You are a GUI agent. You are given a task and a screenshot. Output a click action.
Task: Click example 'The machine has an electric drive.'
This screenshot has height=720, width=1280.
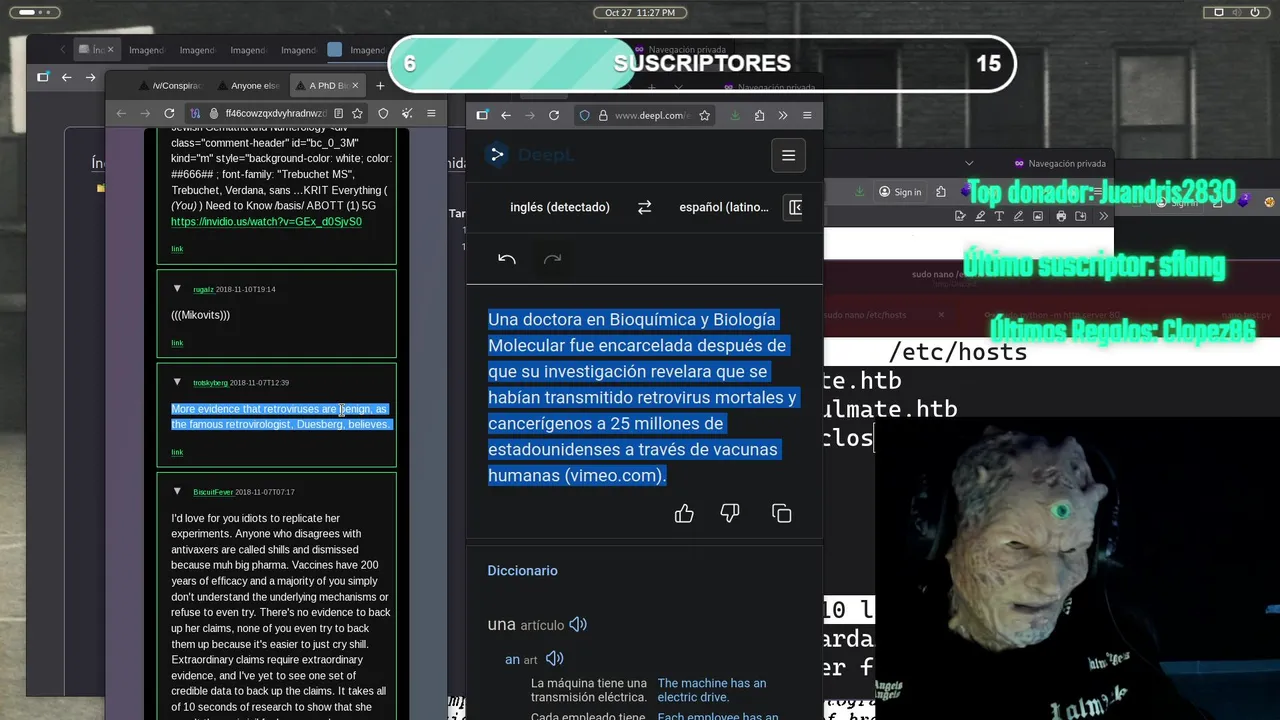pos(712,690)
